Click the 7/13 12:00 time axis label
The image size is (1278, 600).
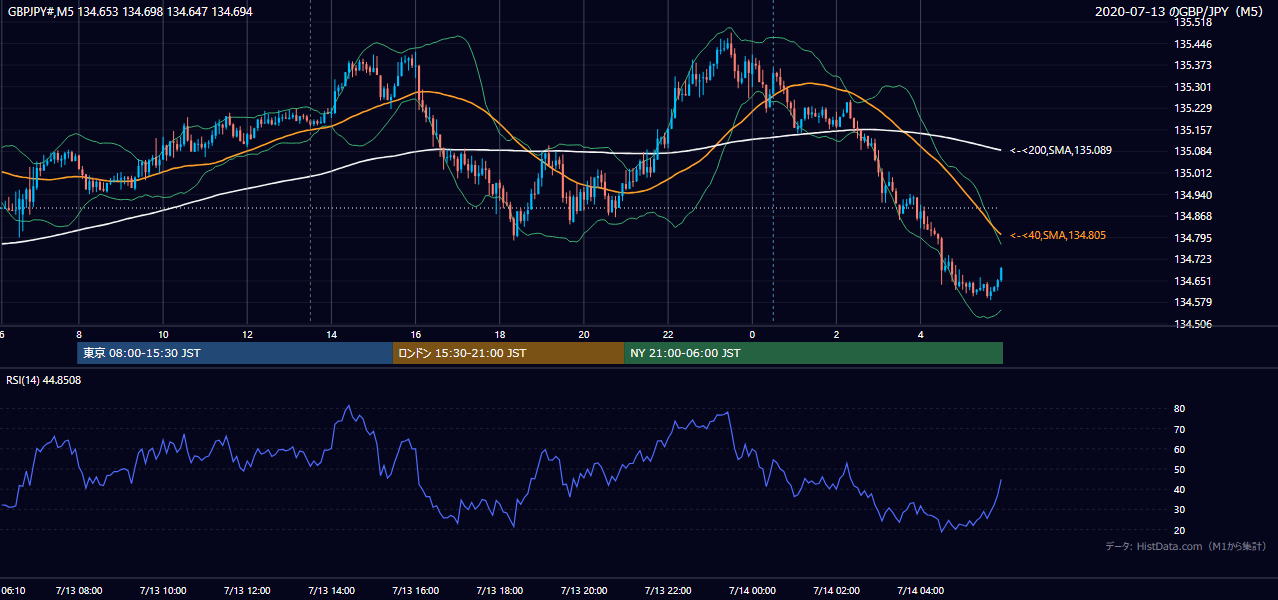click(247, 591)
